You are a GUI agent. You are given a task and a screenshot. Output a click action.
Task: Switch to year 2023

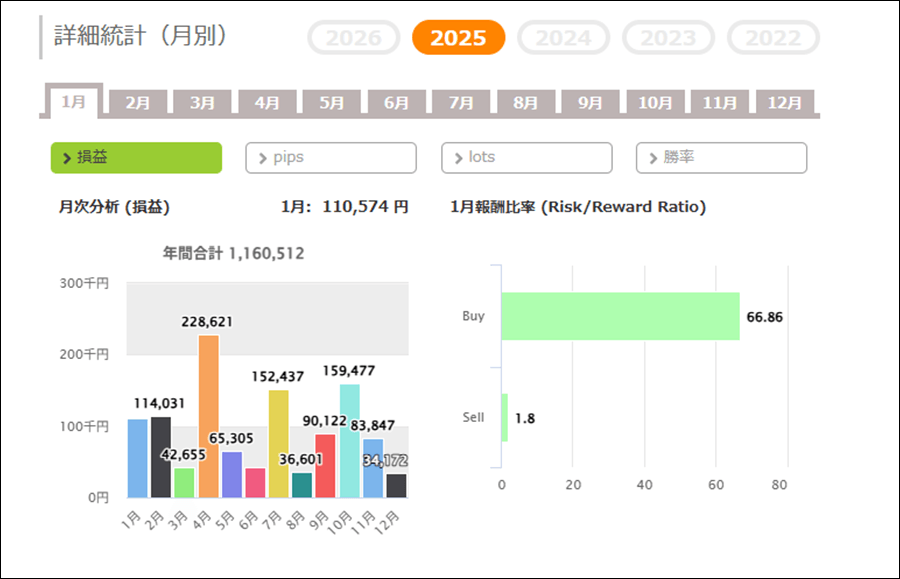(x=668, y=38)
